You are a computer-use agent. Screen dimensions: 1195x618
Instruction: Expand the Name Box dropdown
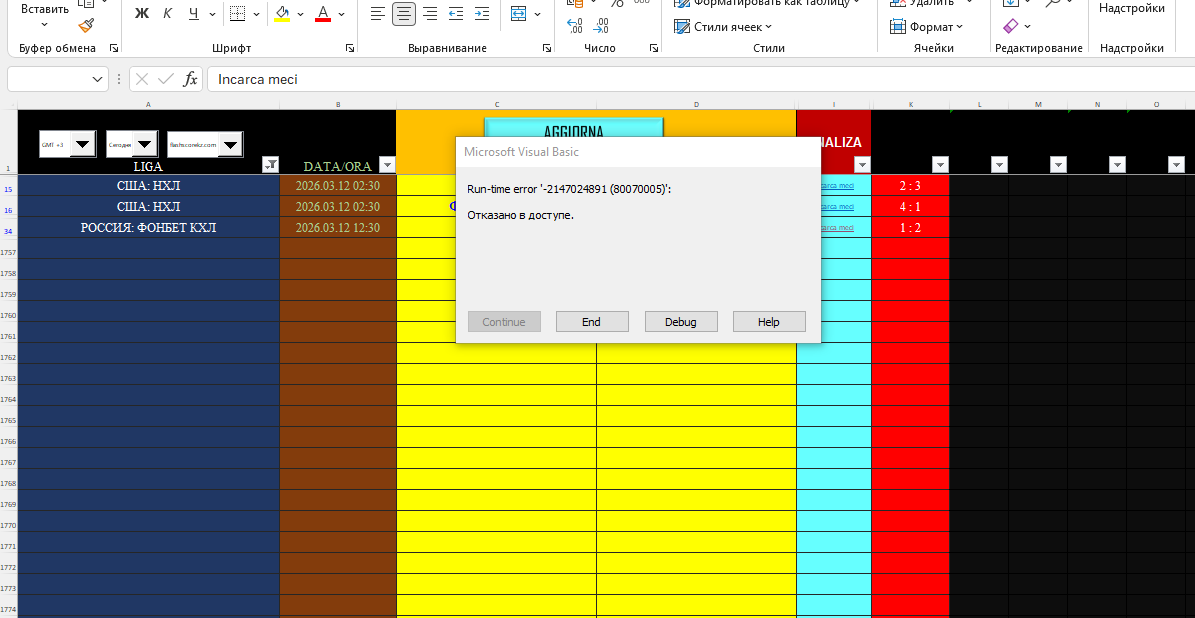pos(98,79)
